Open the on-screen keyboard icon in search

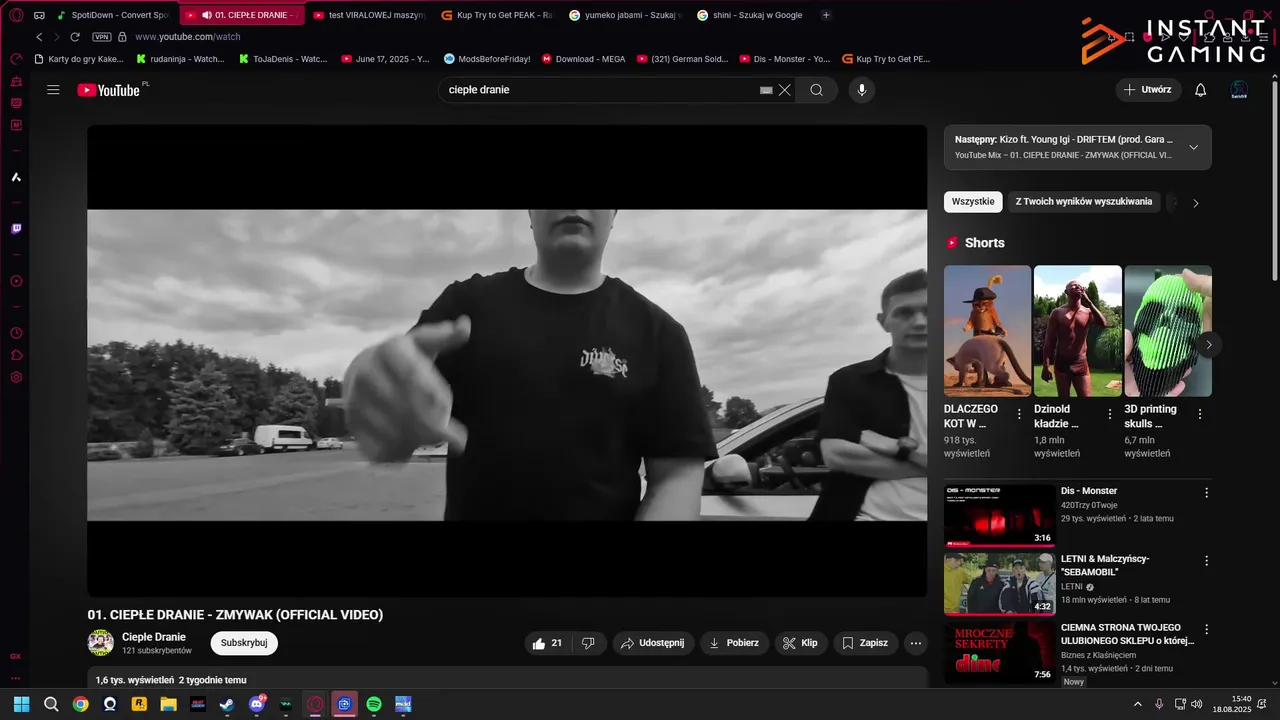[766, 90]
